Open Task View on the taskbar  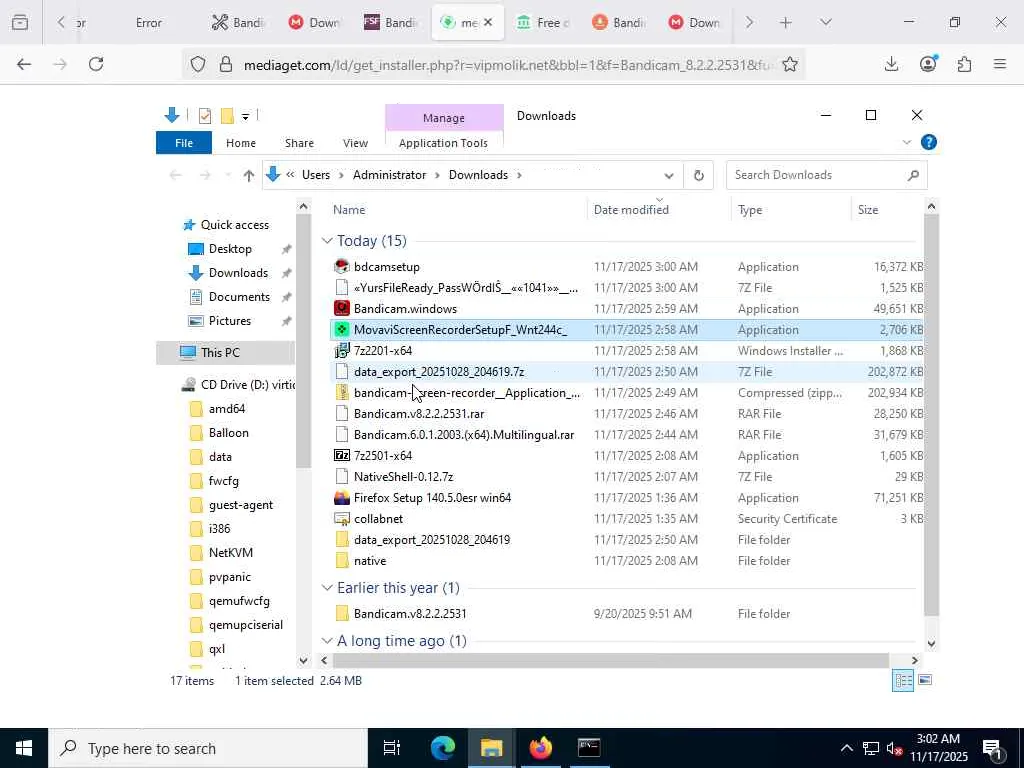[391, 748]
